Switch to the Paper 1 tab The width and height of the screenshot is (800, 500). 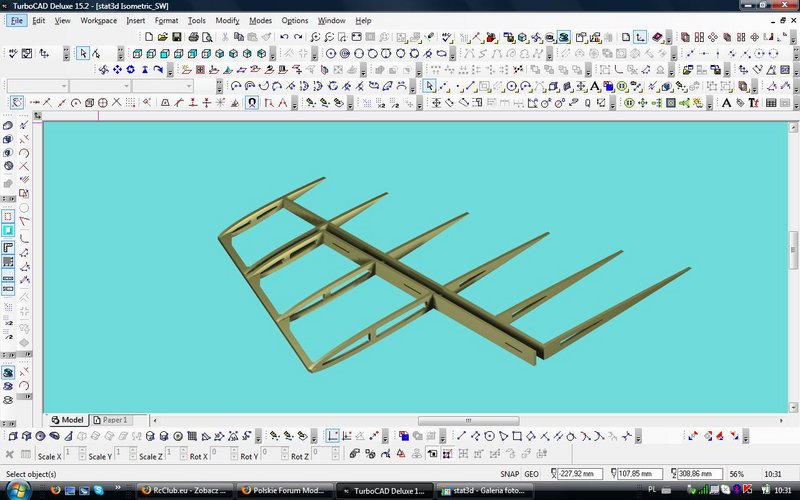point(114,420)
